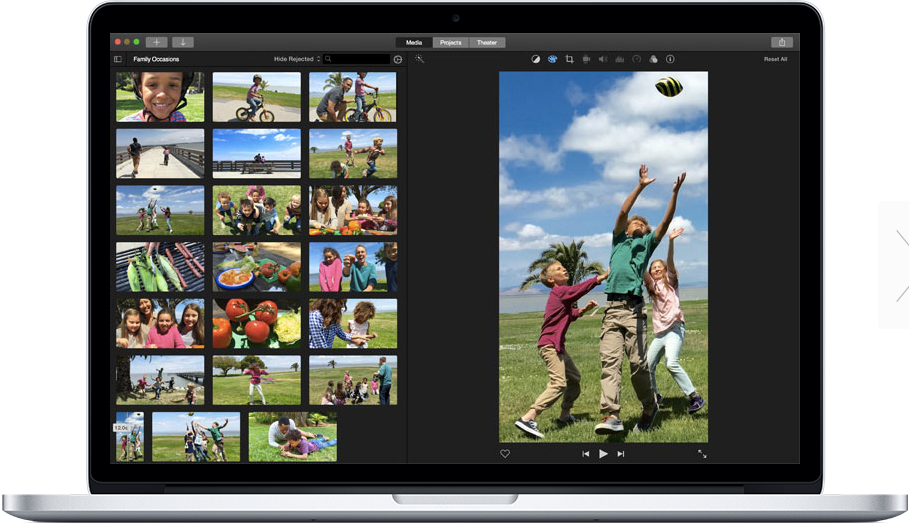Select the tomatoes and peppers thumbnail
Viewport: 909px width, 523px height.
click(257, 324)
